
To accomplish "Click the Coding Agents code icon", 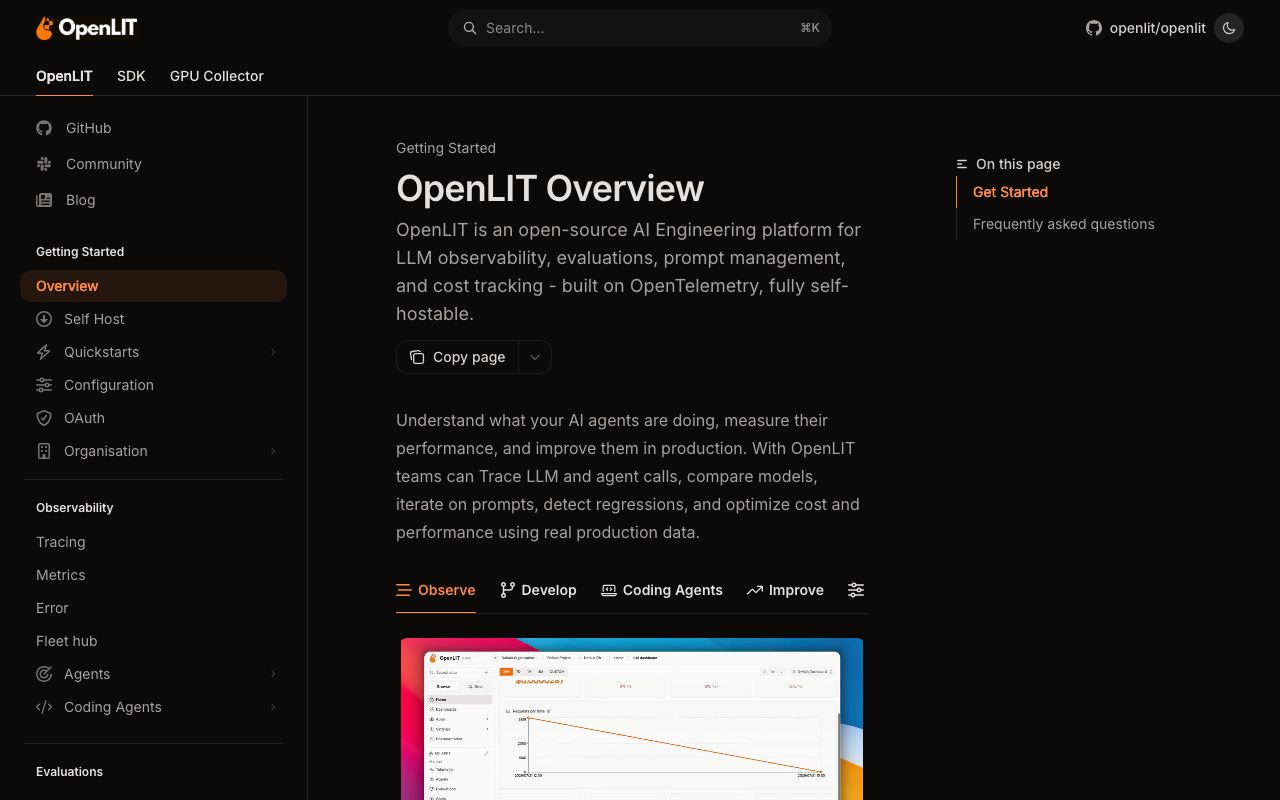I will pos(44,707).
